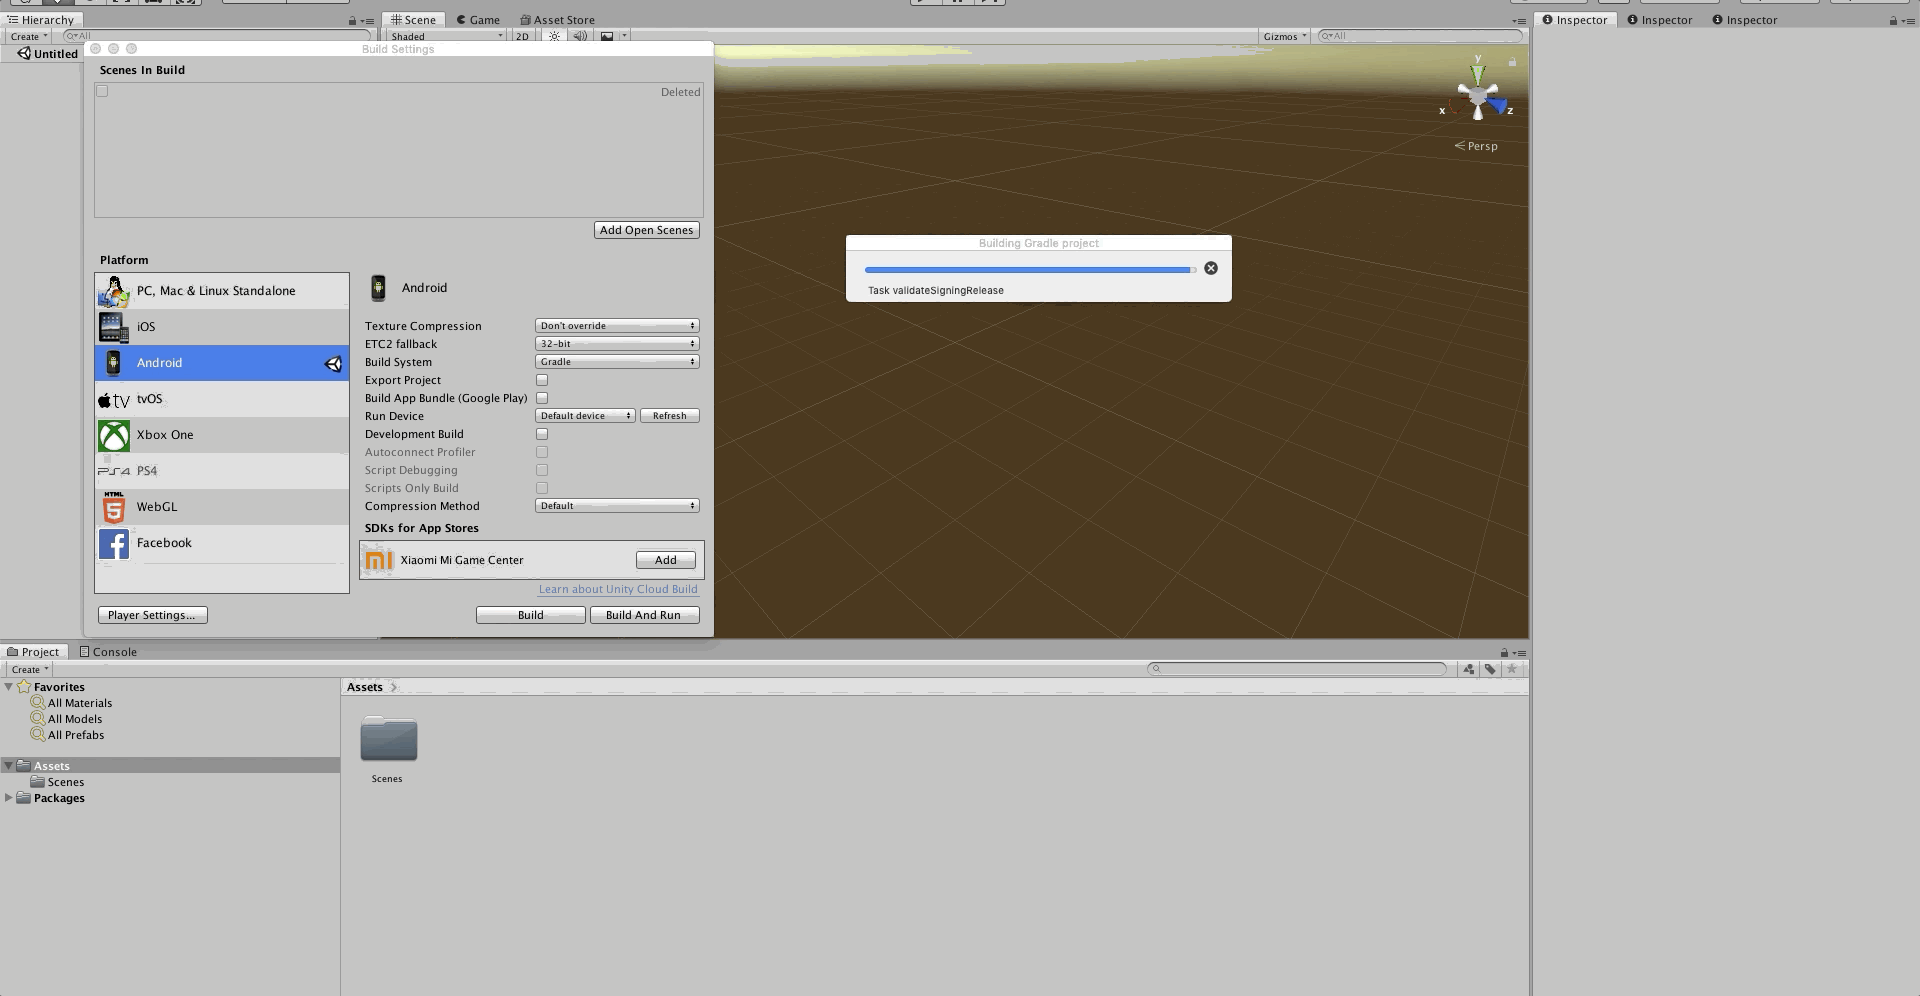Click the blue Z axis cone
The height and width of the screenshot is (996, 1920).
click(x=1497, y=105)
